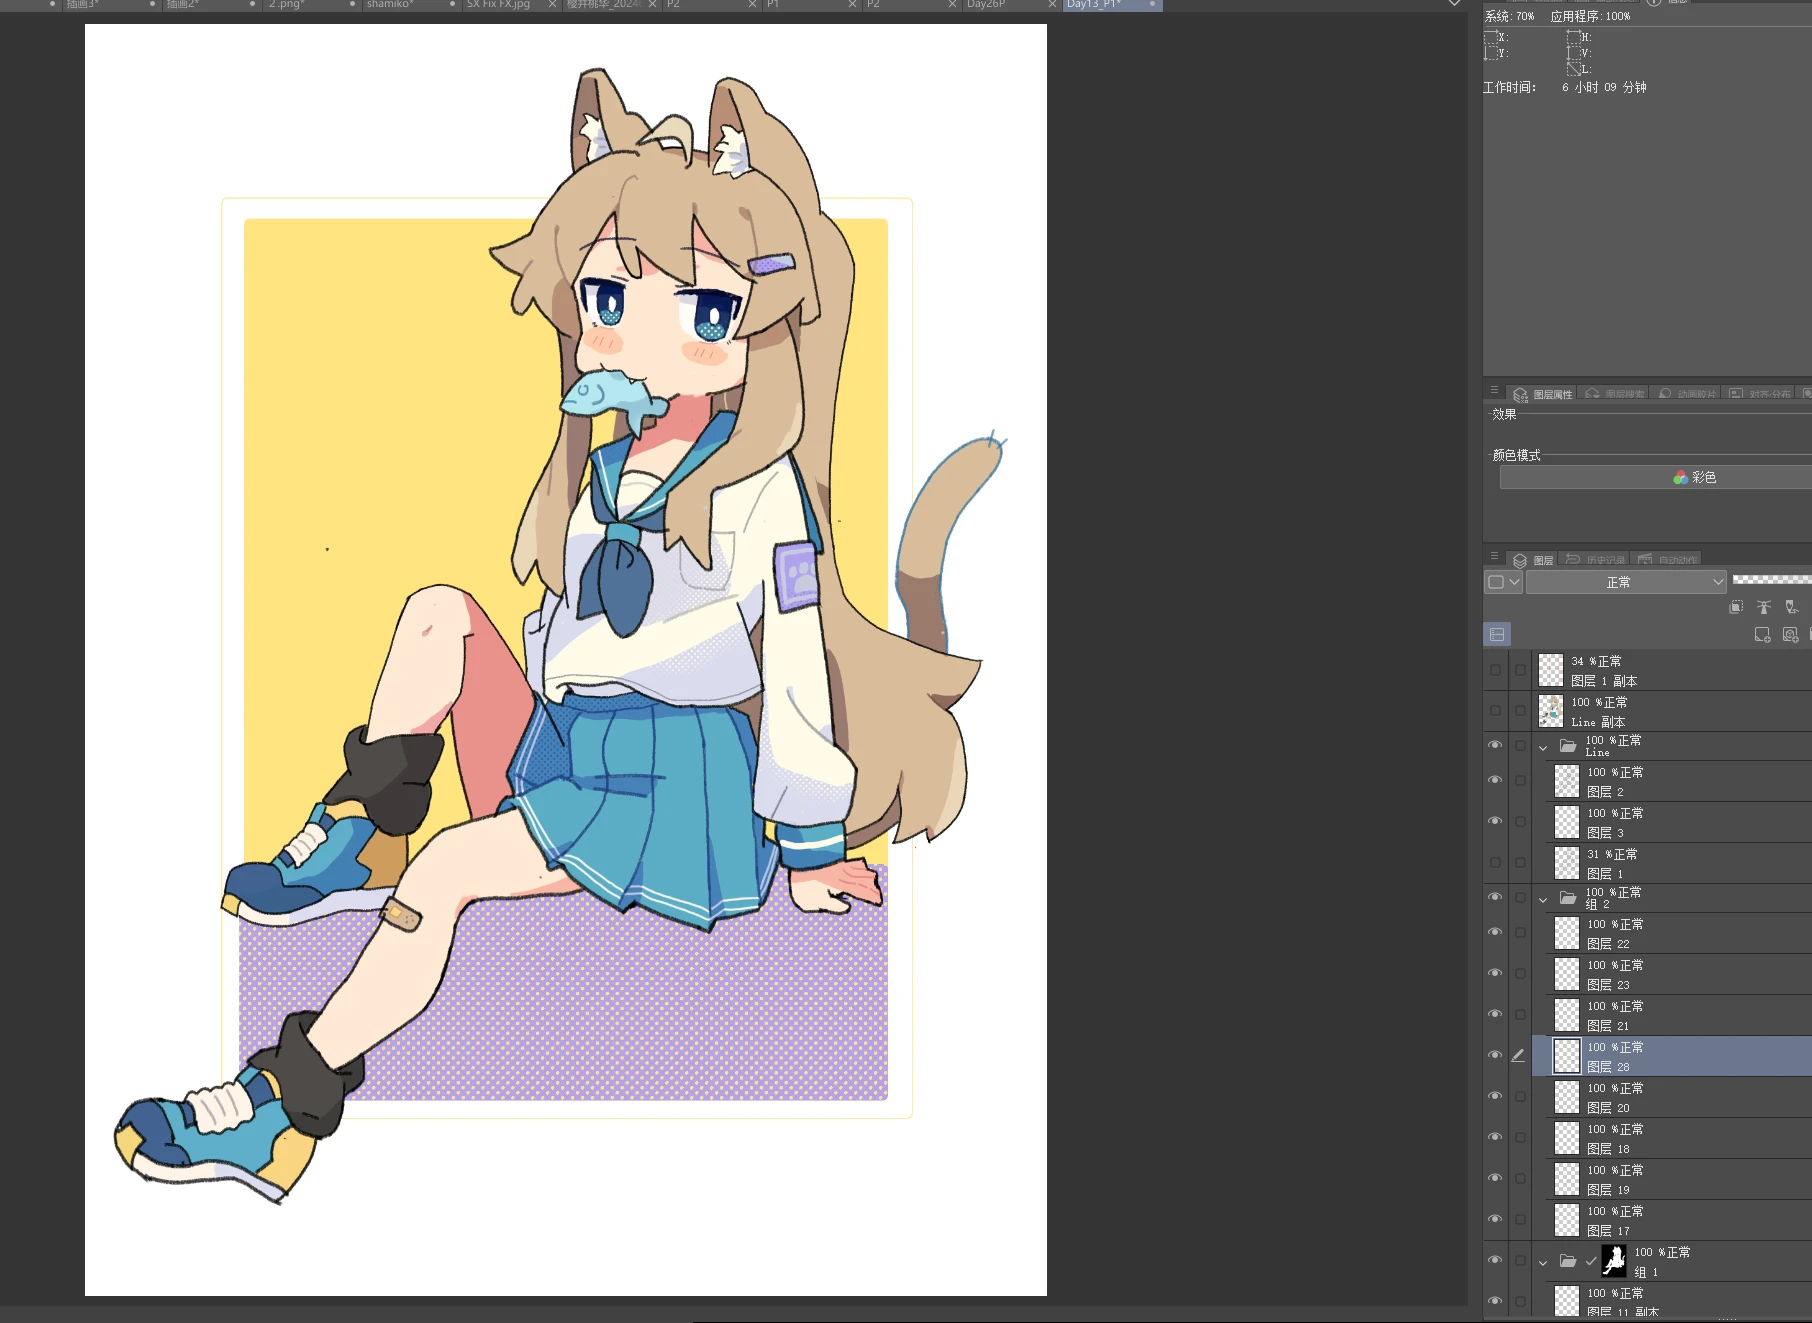This screenshot has height=1323, width=1812.
Task: Open the canvas tab overflow chevron
Action: point(1455,4)
